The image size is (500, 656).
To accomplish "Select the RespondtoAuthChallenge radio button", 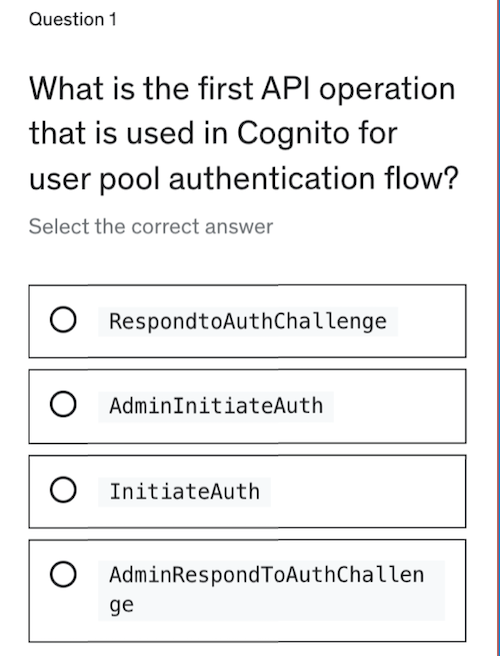I will point(63,320).
